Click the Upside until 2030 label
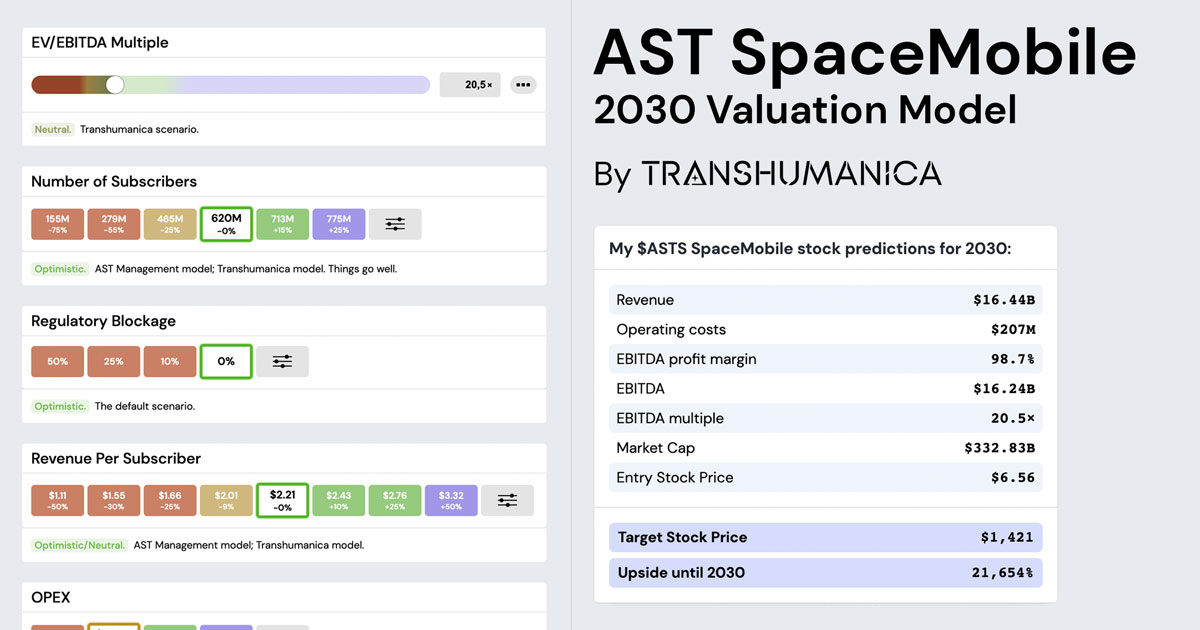Image resolution: width=1200 pixels, height=630 pixels. [681, 573]
